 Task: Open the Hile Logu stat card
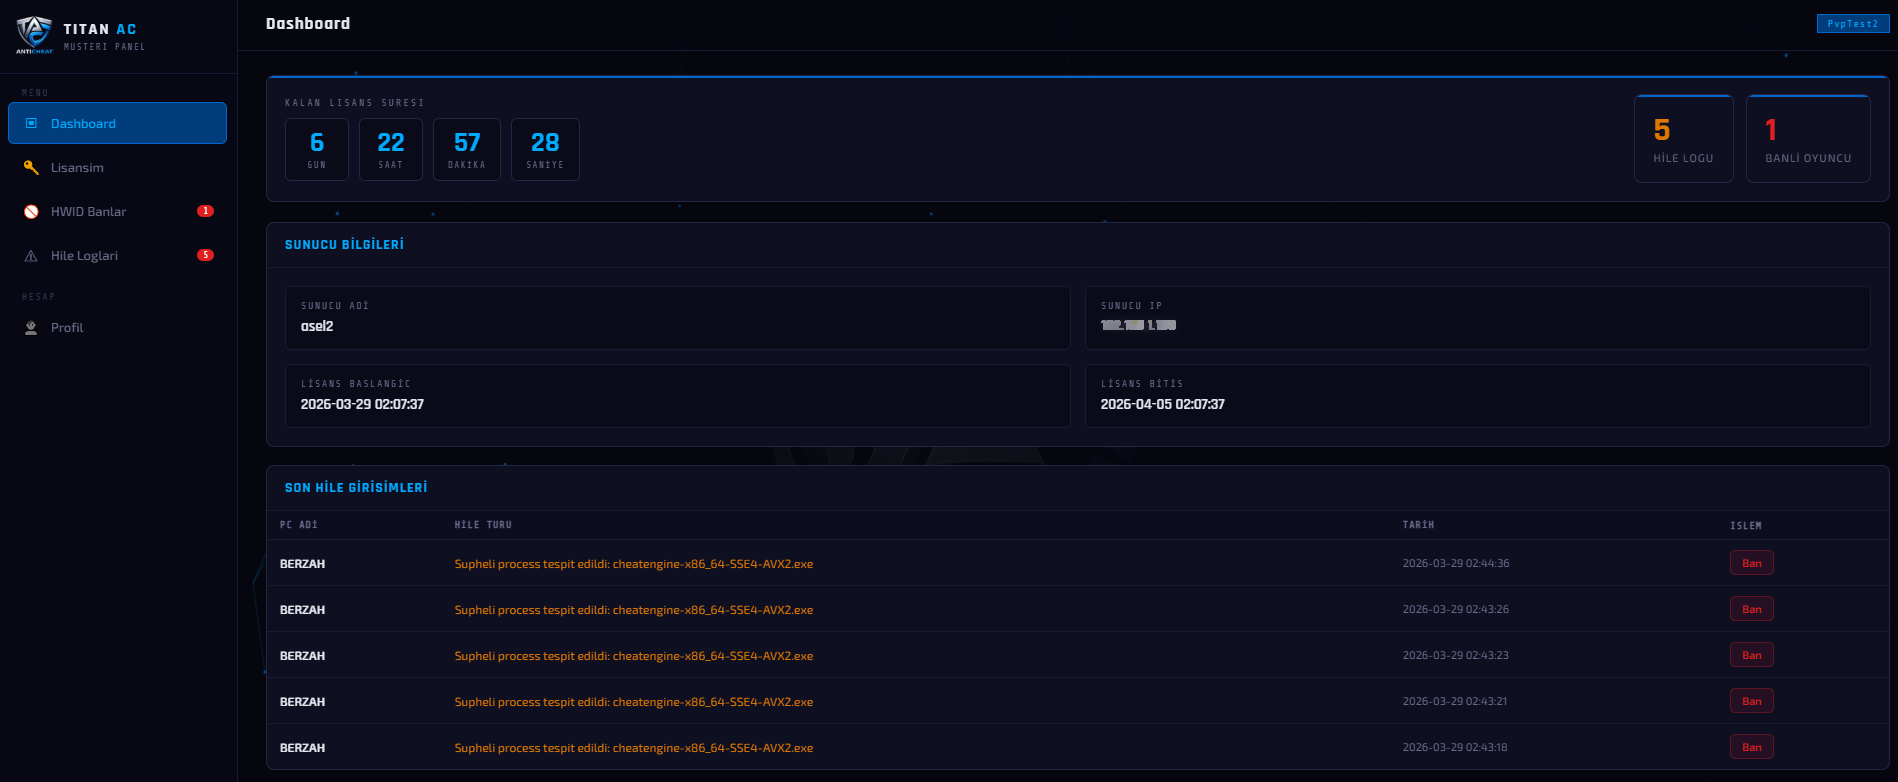coord(1684,139)
